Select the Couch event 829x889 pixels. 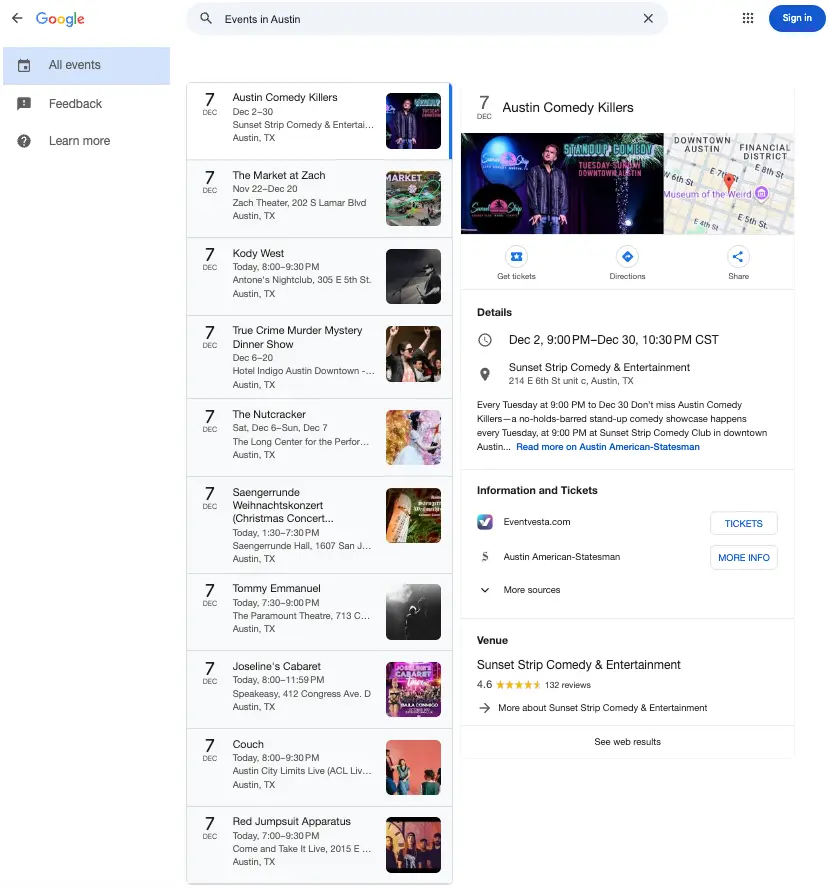[319, 768]
